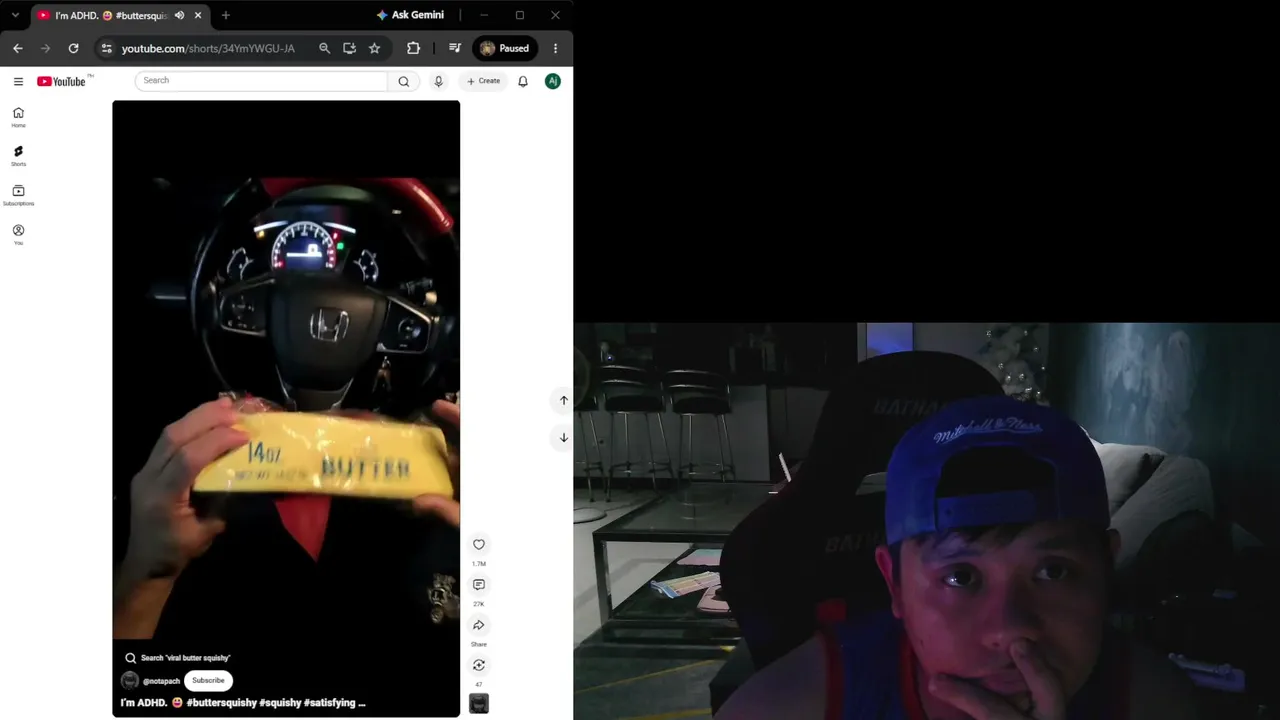The height and width of the screenshot is (720, 1280).
Task: Go to the previous short with the up arrow
Action: (x=564, y=400)
